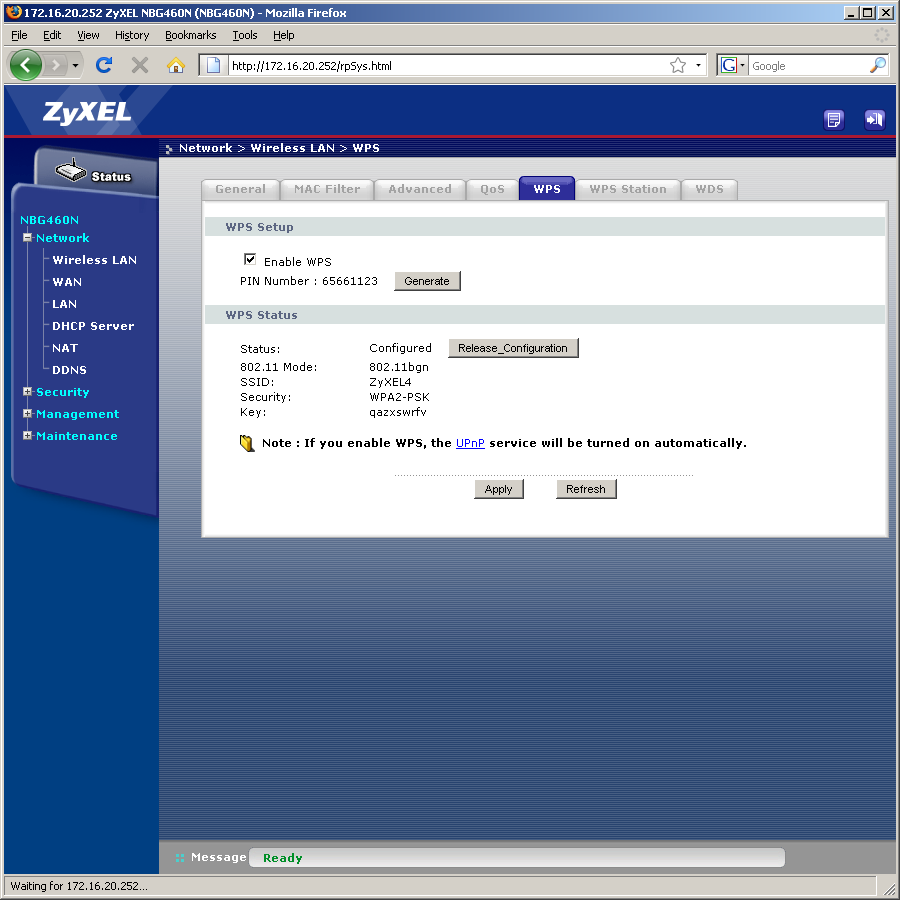The image size is (900, 900).
Task: Expand the Management tree node
Action: 27,413
